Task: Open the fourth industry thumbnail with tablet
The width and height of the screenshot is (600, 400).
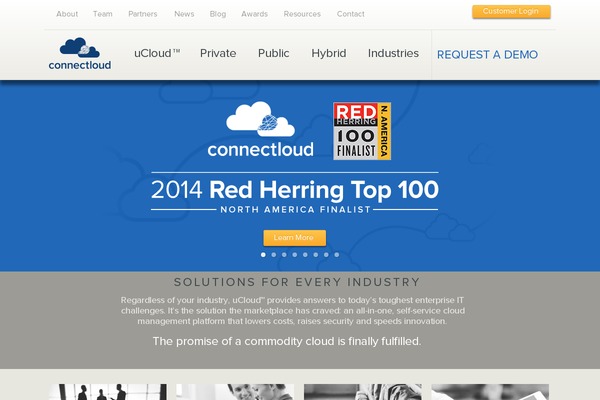Action: (490, 392)
